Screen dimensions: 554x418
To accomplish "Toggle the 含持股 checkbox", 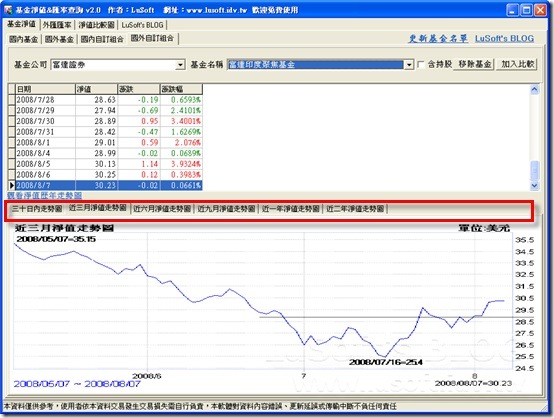I will click(421, 65).
